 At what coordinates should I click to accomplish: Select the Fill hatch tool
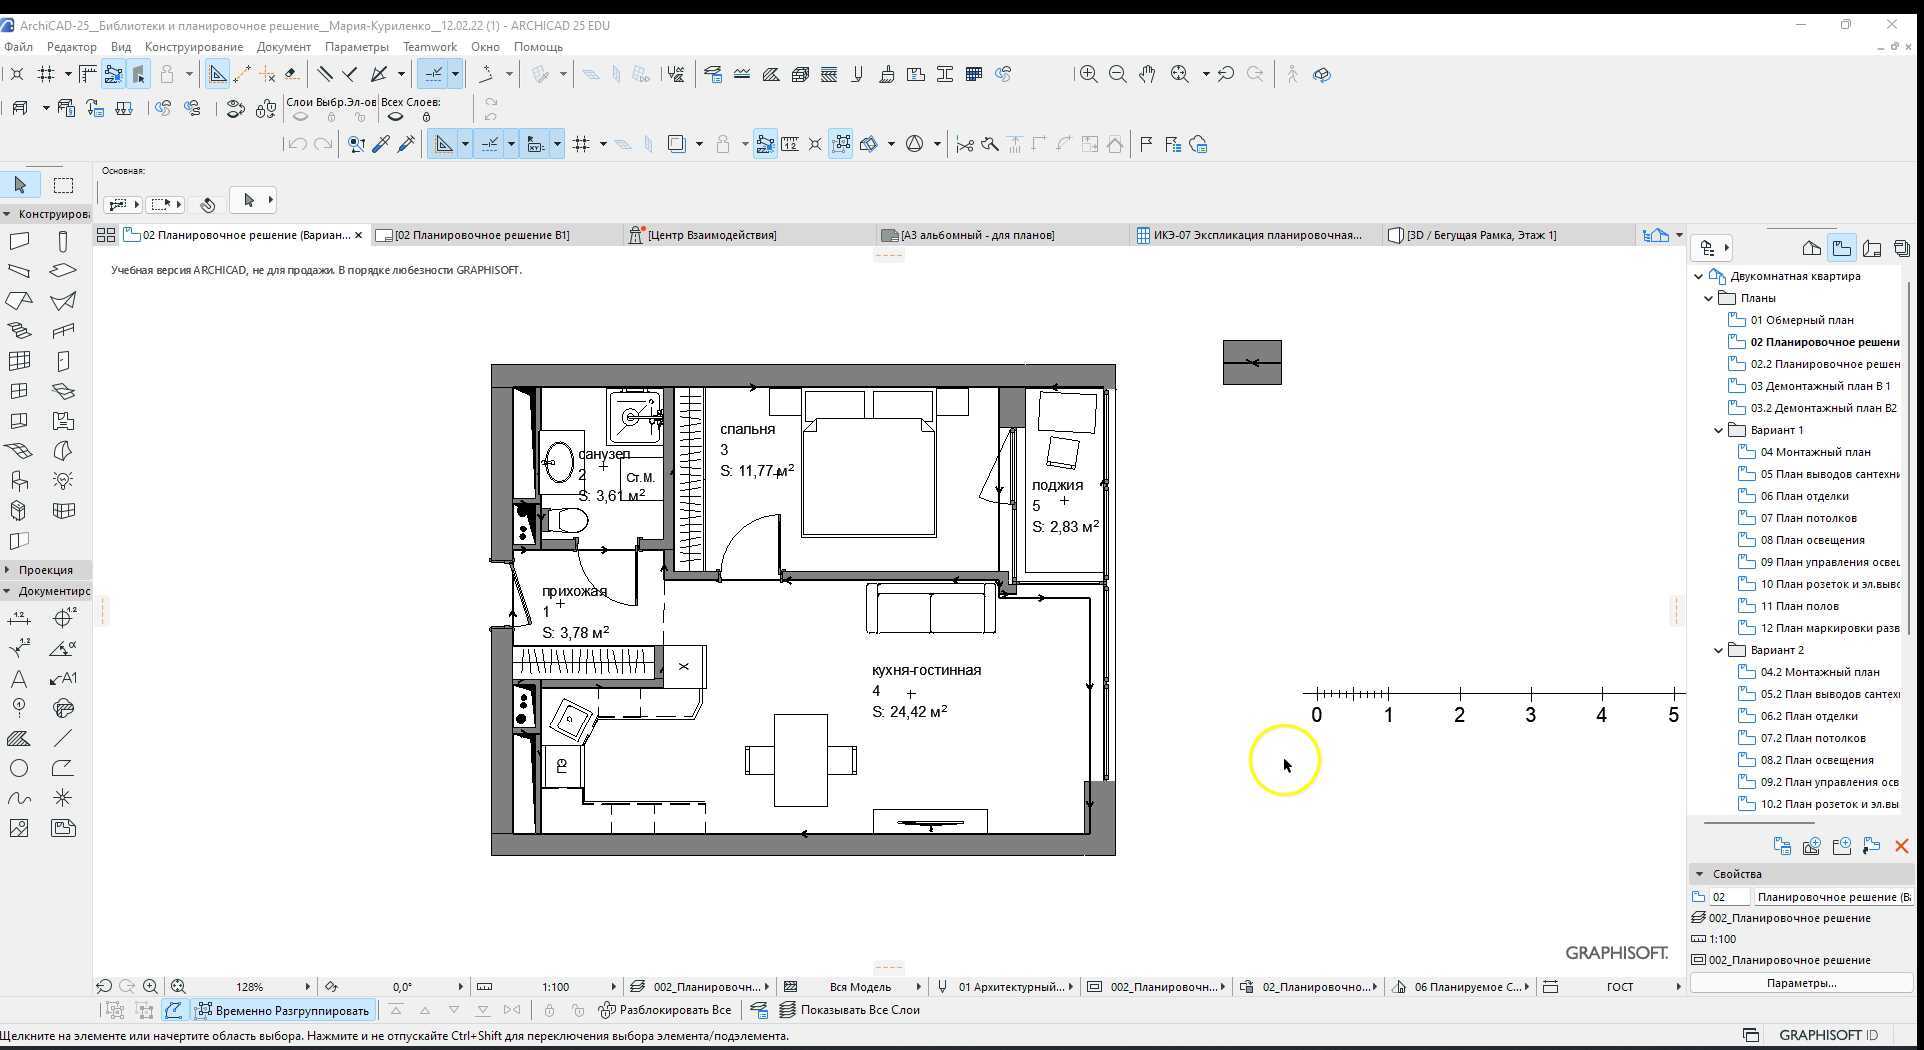(19, 739)
